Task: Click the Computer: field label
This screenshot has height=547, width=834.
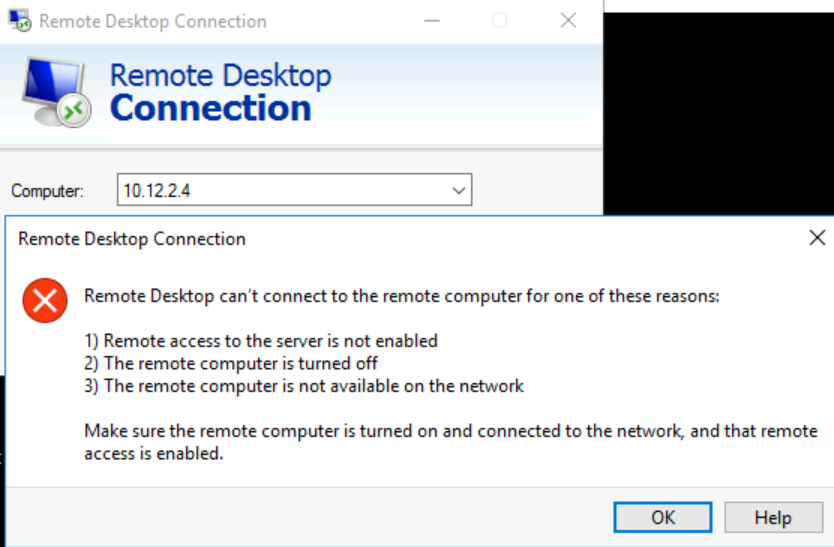Action: [48, 190]
